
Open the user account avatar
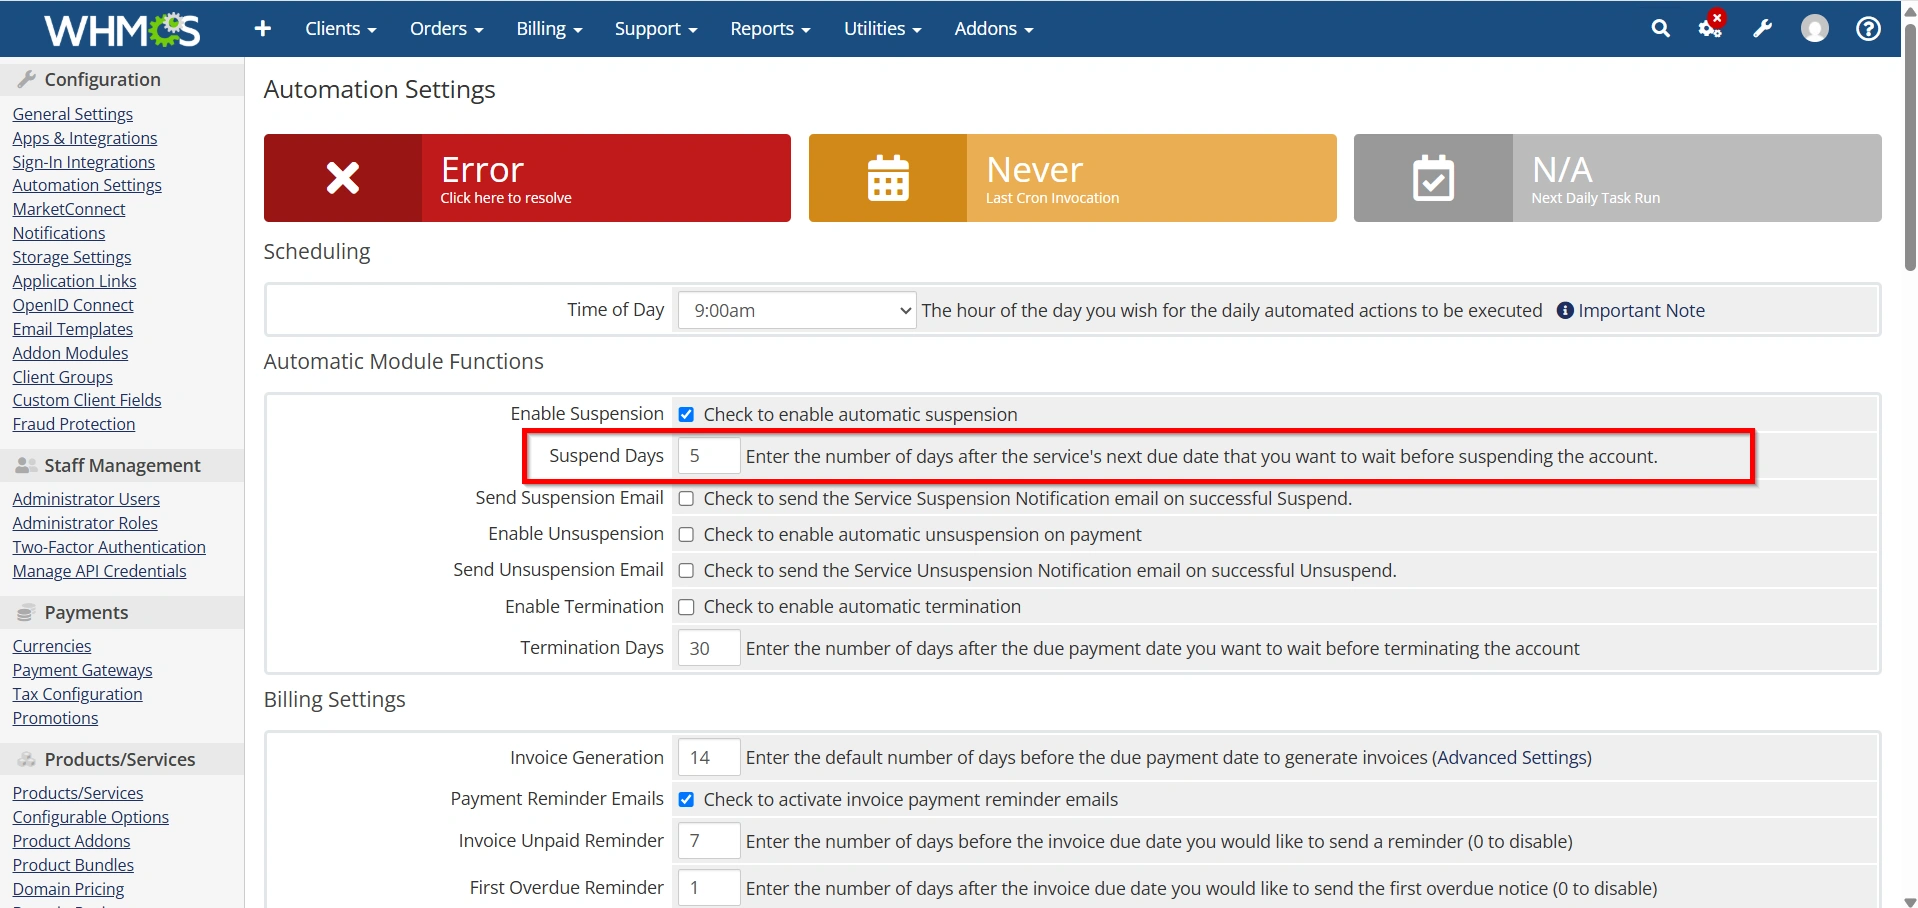pyautogui.click(x=1815, y=29)
